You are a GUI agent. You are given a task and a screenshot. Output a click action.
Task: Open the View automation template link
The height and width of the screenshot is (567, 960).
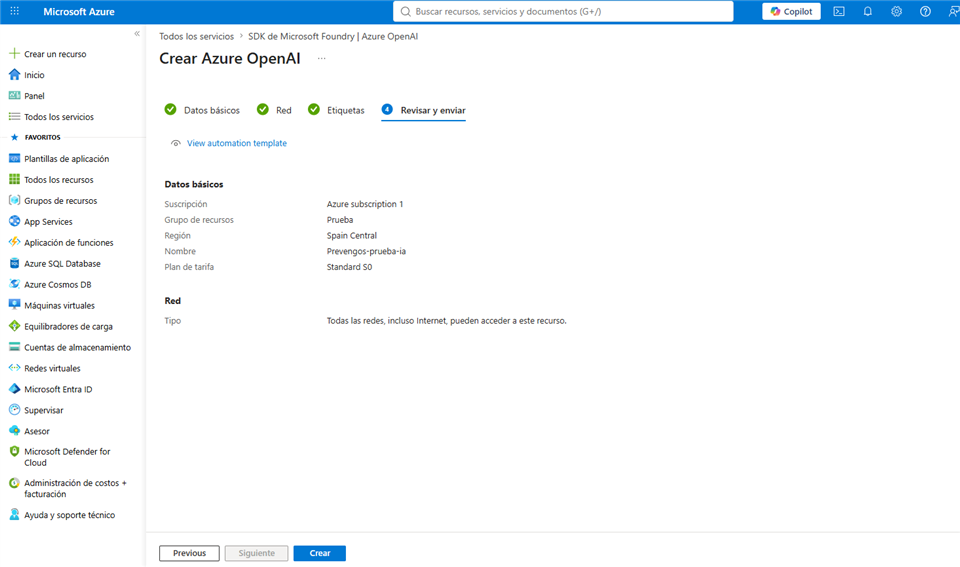tap(236, 143)
